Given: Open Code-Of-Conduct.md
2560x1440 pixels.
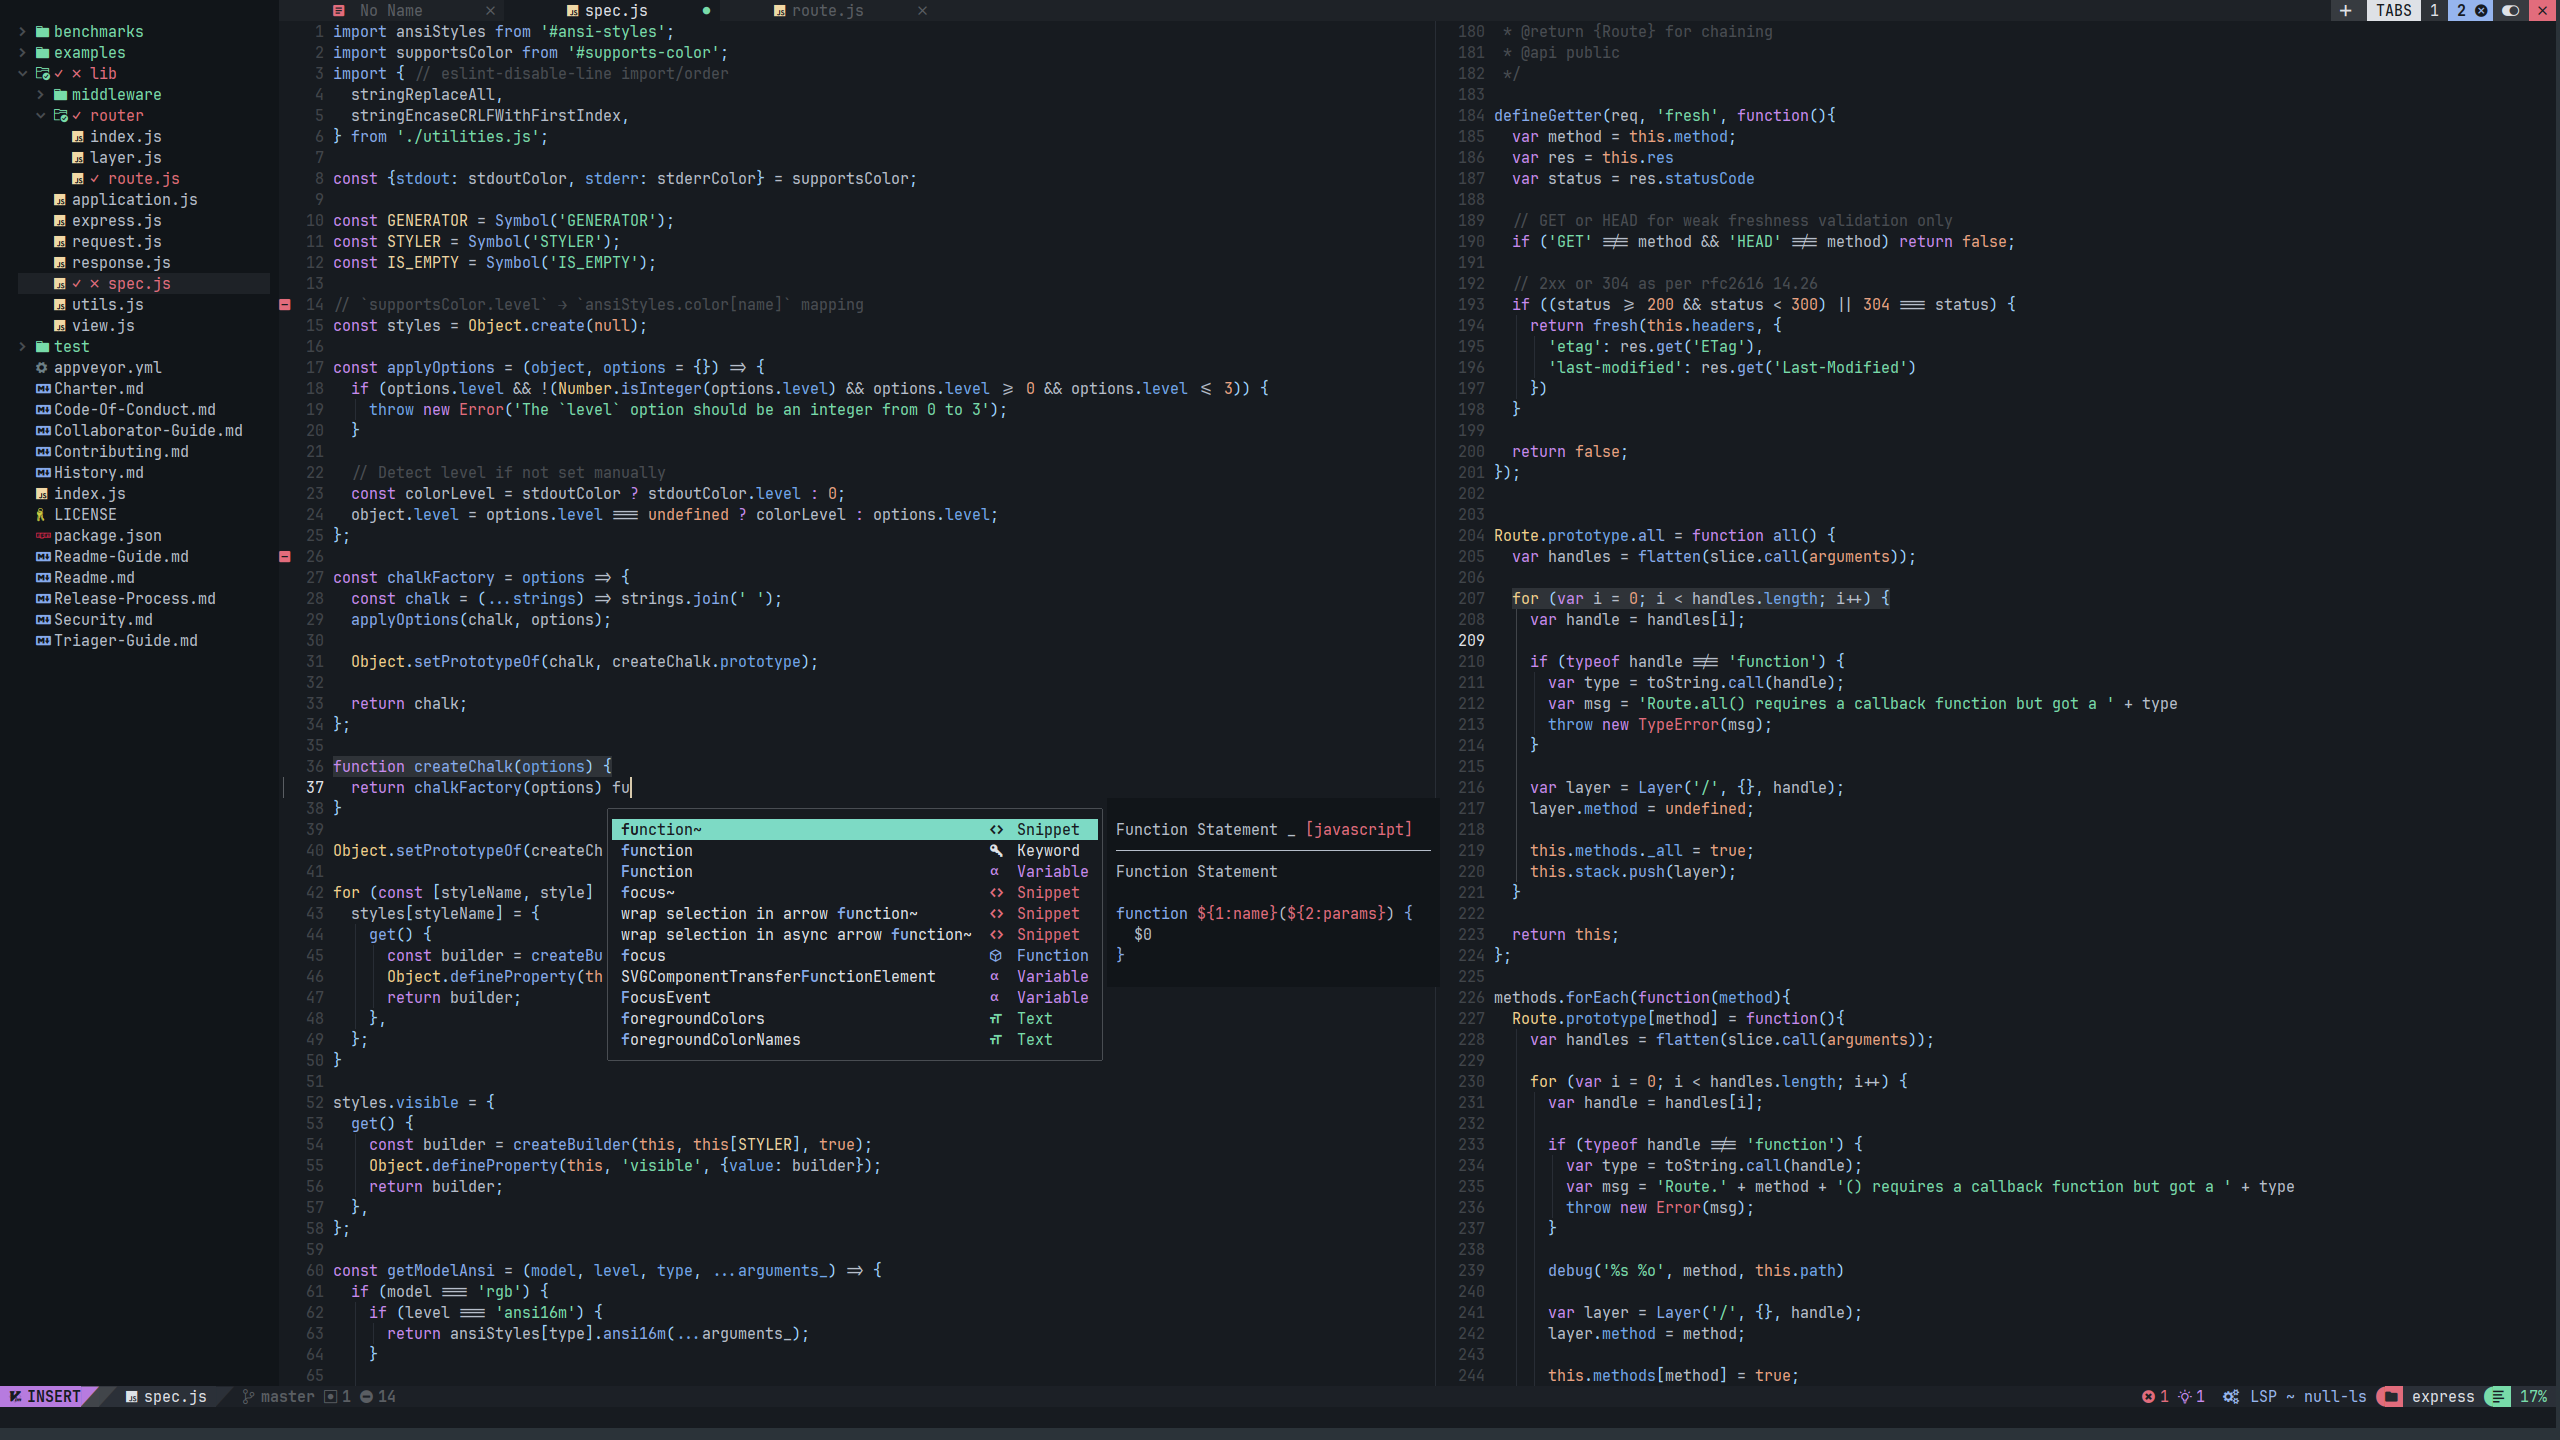Looking at the screenshot, I should click(x=134, y=410).
